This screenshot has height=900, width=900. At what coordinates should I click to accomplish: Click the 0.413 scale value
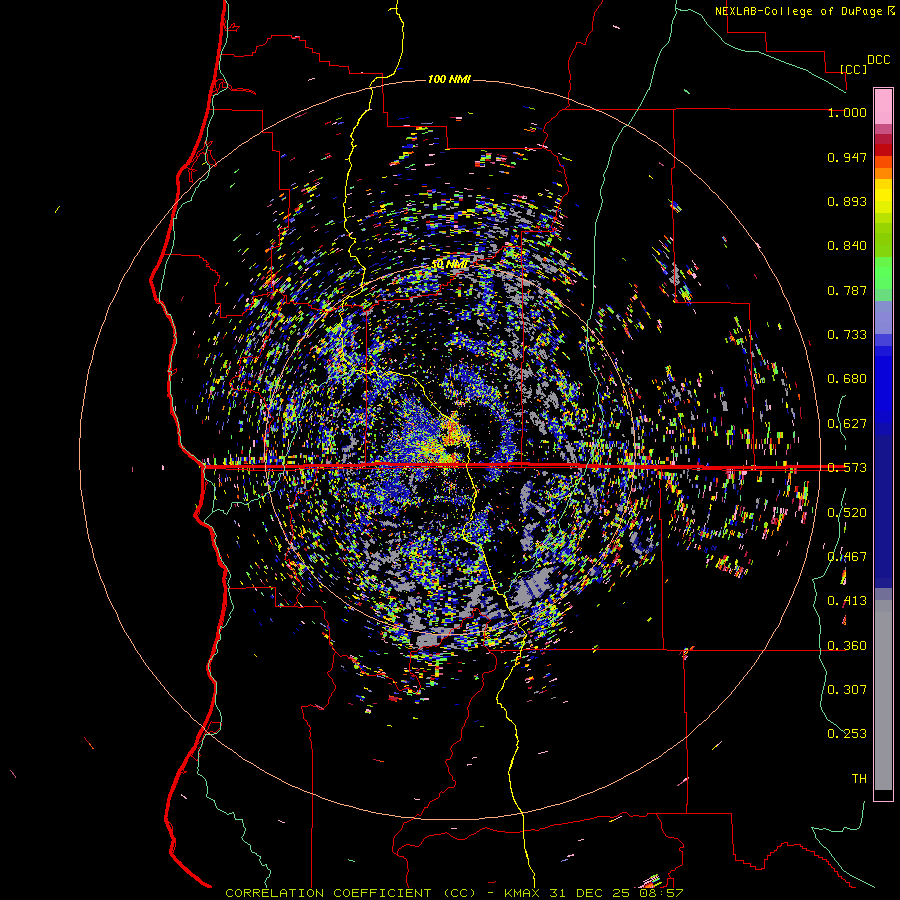click(847, 601)
